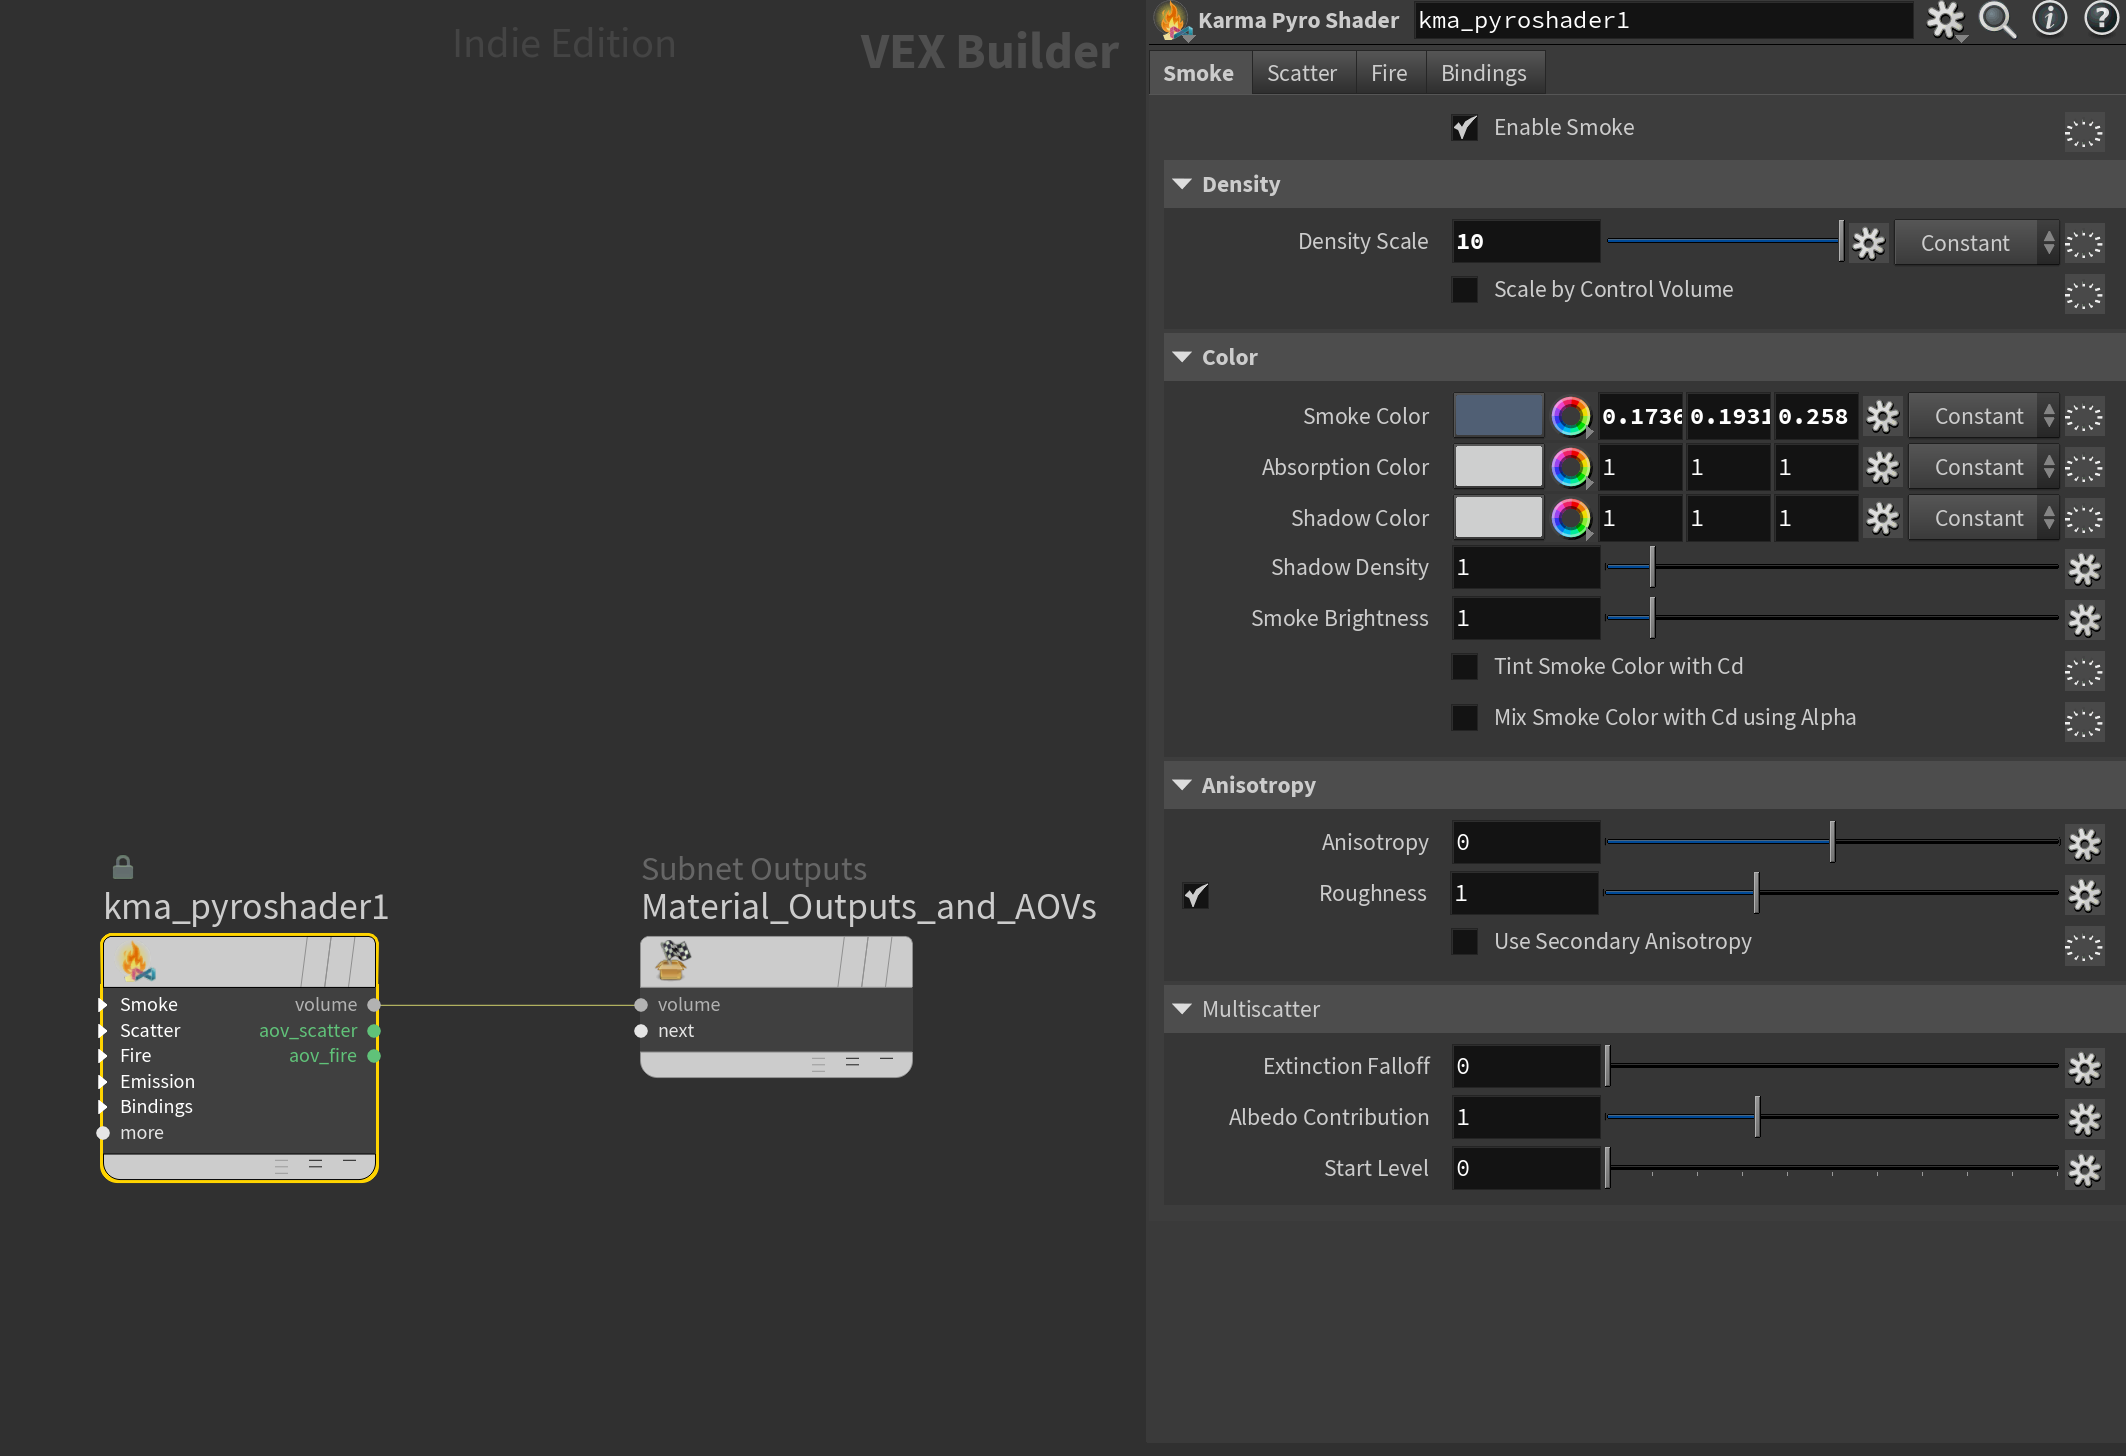Image resolution: width=2126 pixels, height=1456 pixels.
Task: Click the search magnifier icon in header
Action: tap(1997, 20)
